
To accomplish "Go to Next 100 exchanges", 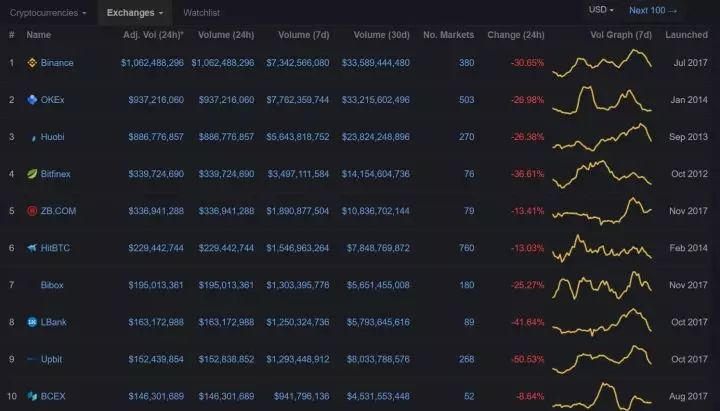I will pyautogui.click(x=652, y=10).
